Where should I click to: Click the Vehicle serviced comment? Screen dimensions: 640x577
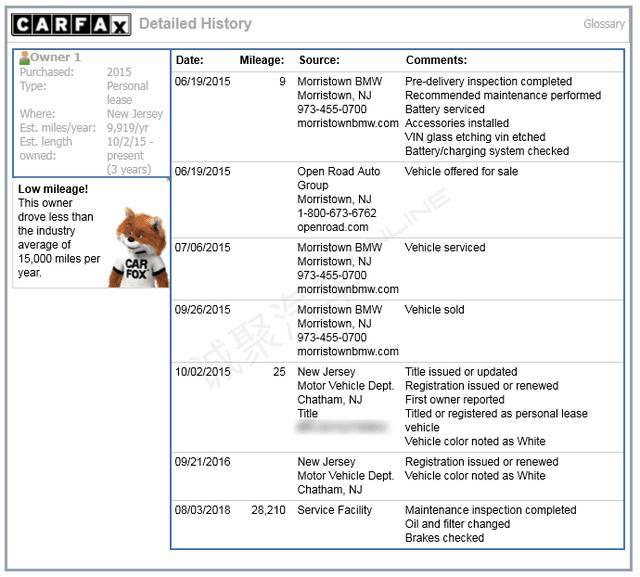tap(445, 248)
